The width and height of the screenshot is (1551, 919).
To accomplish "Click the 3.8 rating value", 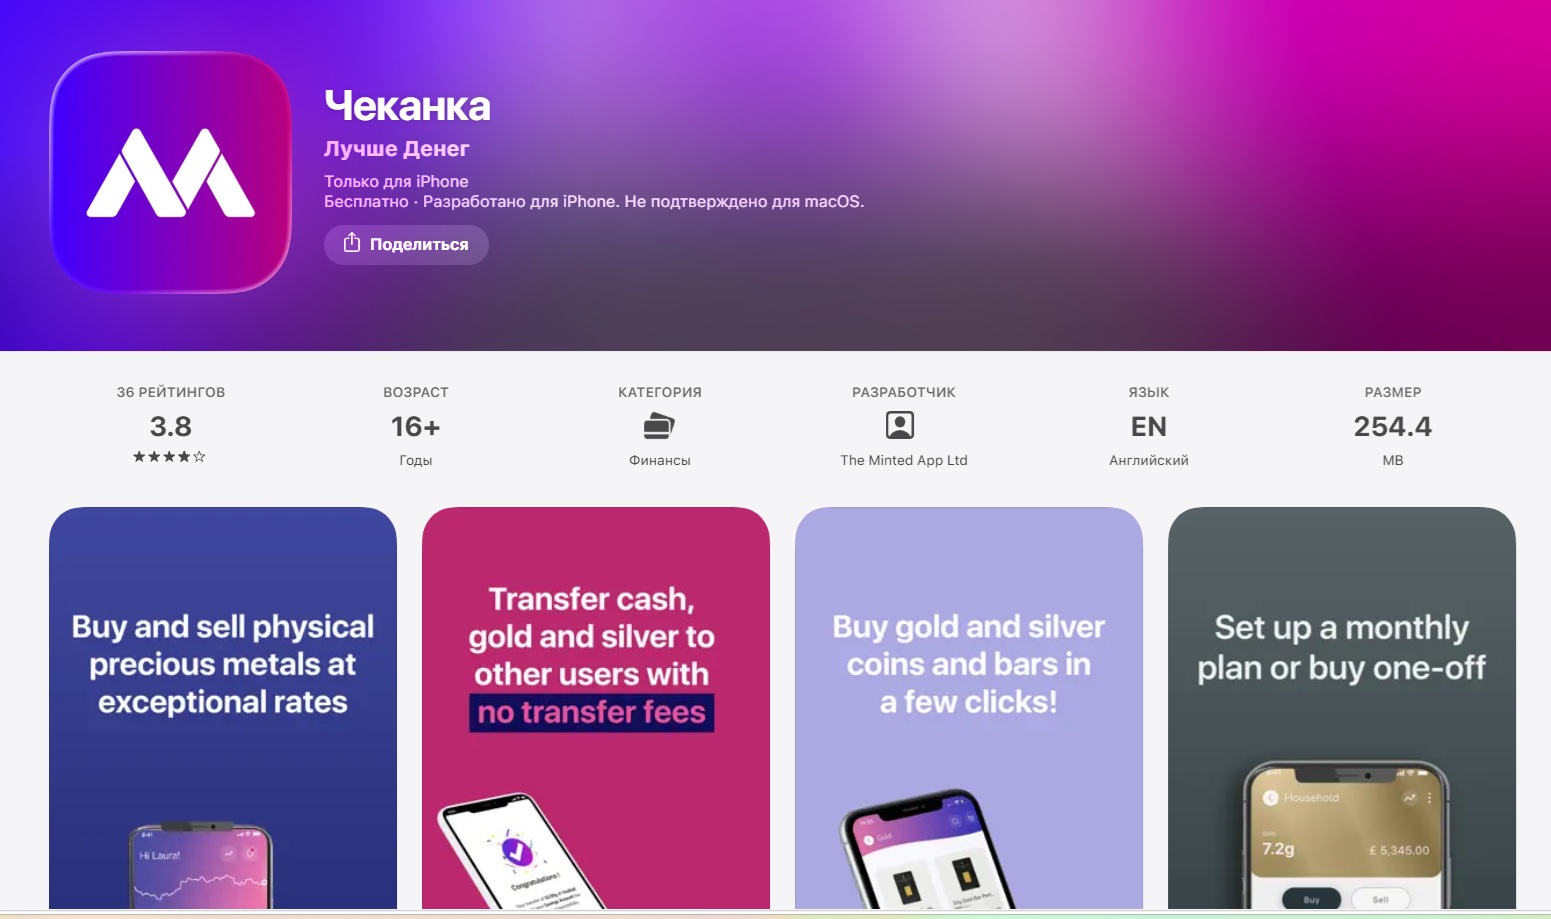I will pyautogui.click(x=171, y=427).
